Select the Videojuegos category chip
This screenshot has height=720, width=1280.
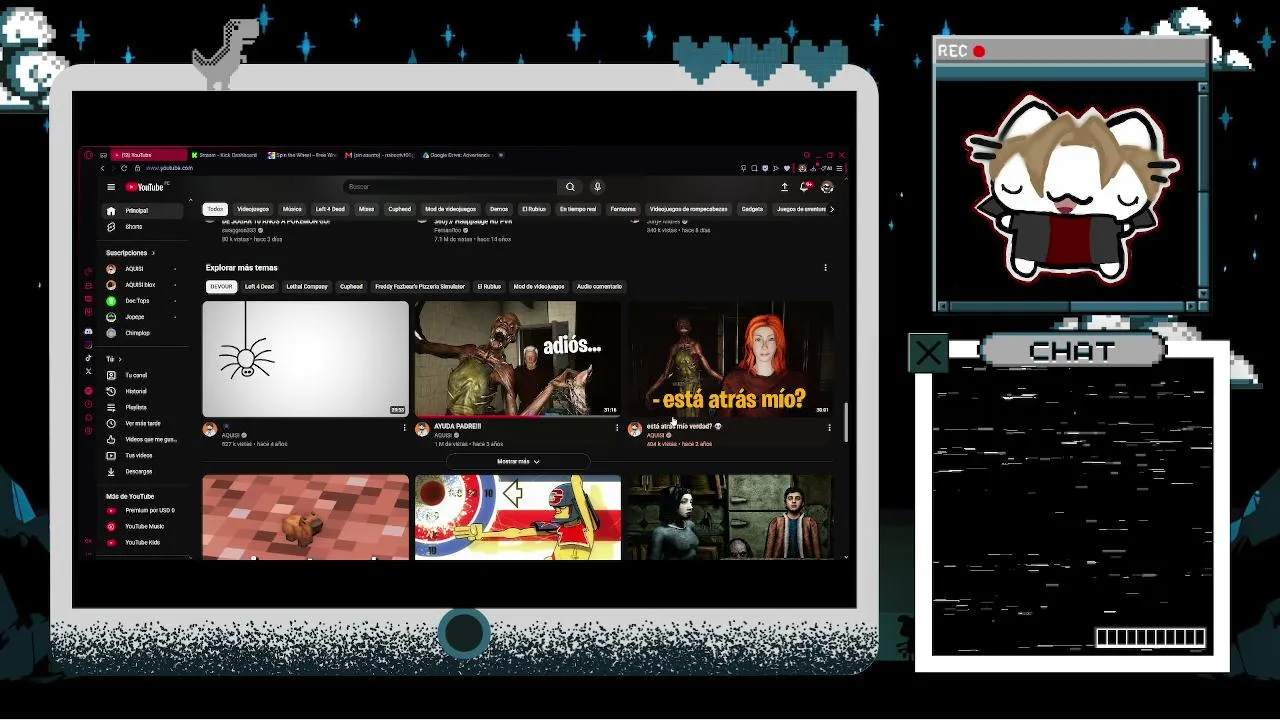[253, 209]
